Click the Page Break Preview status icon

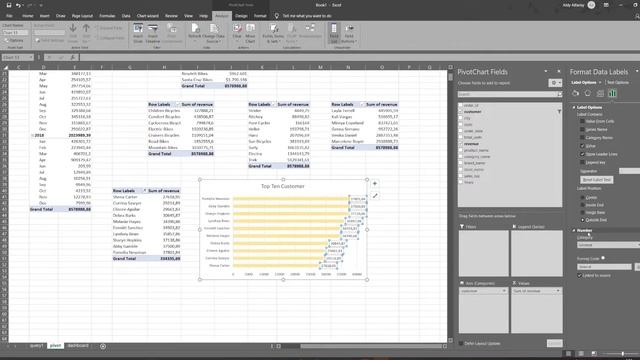tap(594, 353)
